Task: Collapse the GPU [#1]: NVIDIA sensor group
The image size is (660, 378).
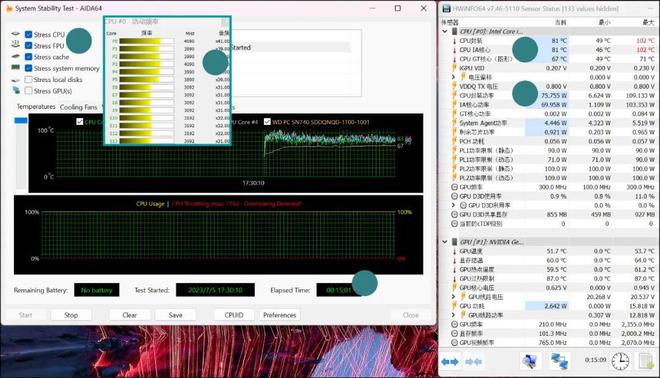Action: point(444,242)
